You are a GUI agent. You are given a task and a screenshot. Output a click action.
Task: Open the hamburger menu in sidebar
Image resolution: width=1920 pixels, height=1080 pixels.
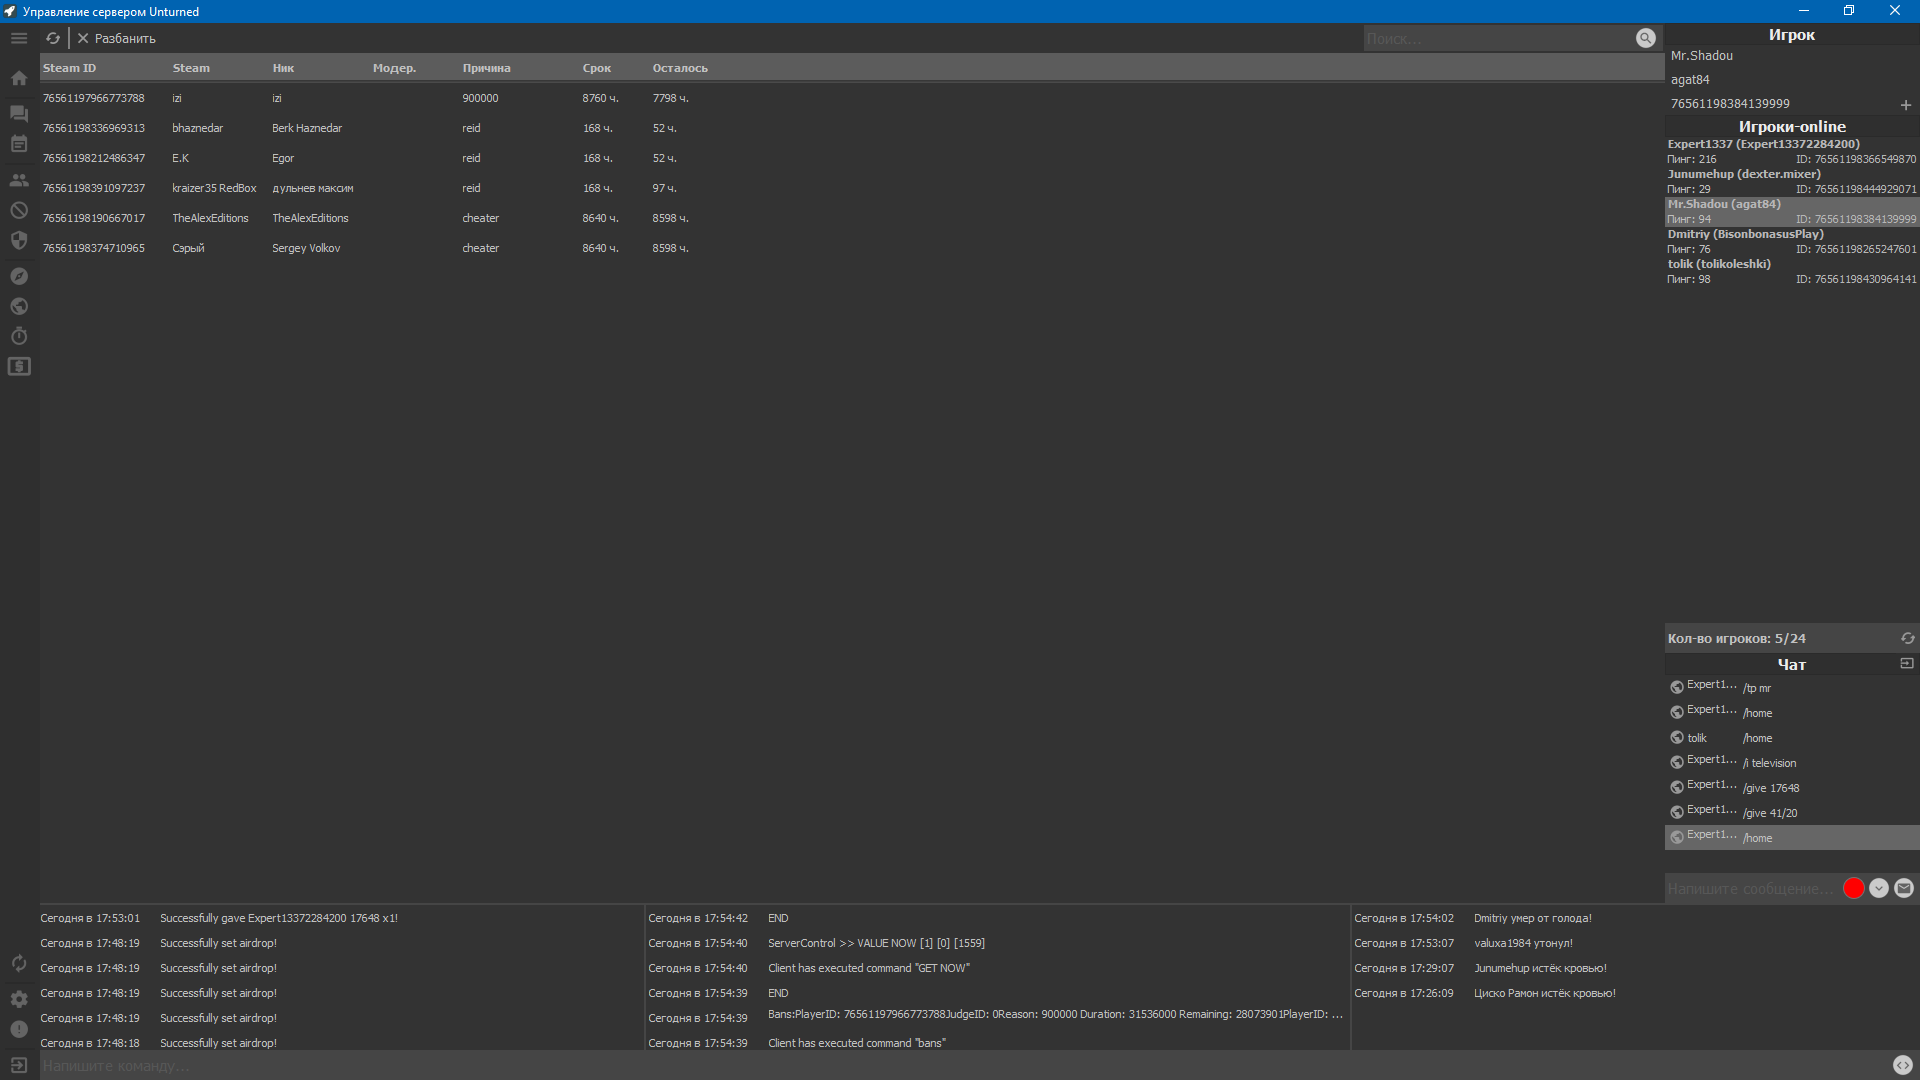point(19,38)
